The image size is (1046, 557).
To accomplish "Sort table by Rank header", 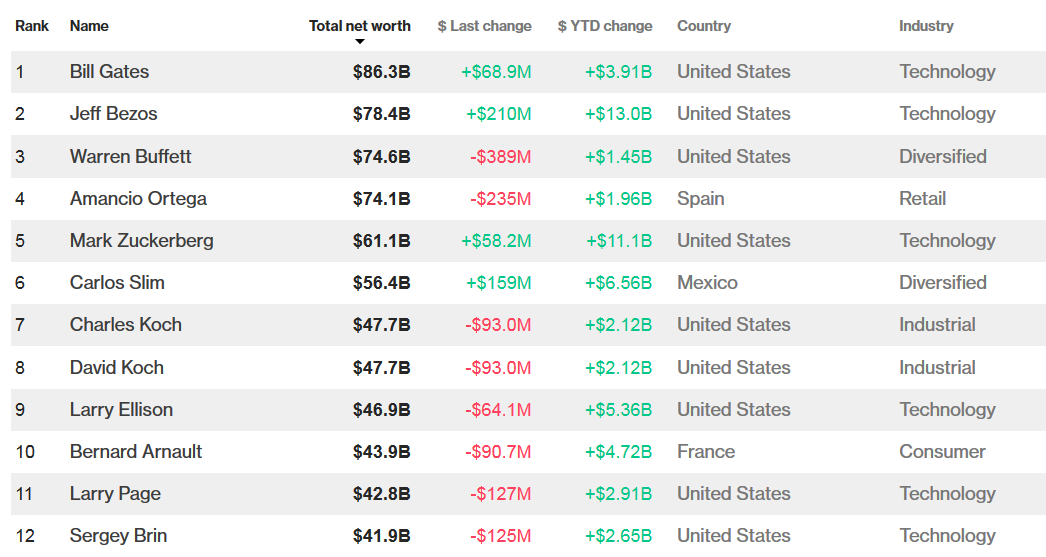I will [x=31, y=26].
